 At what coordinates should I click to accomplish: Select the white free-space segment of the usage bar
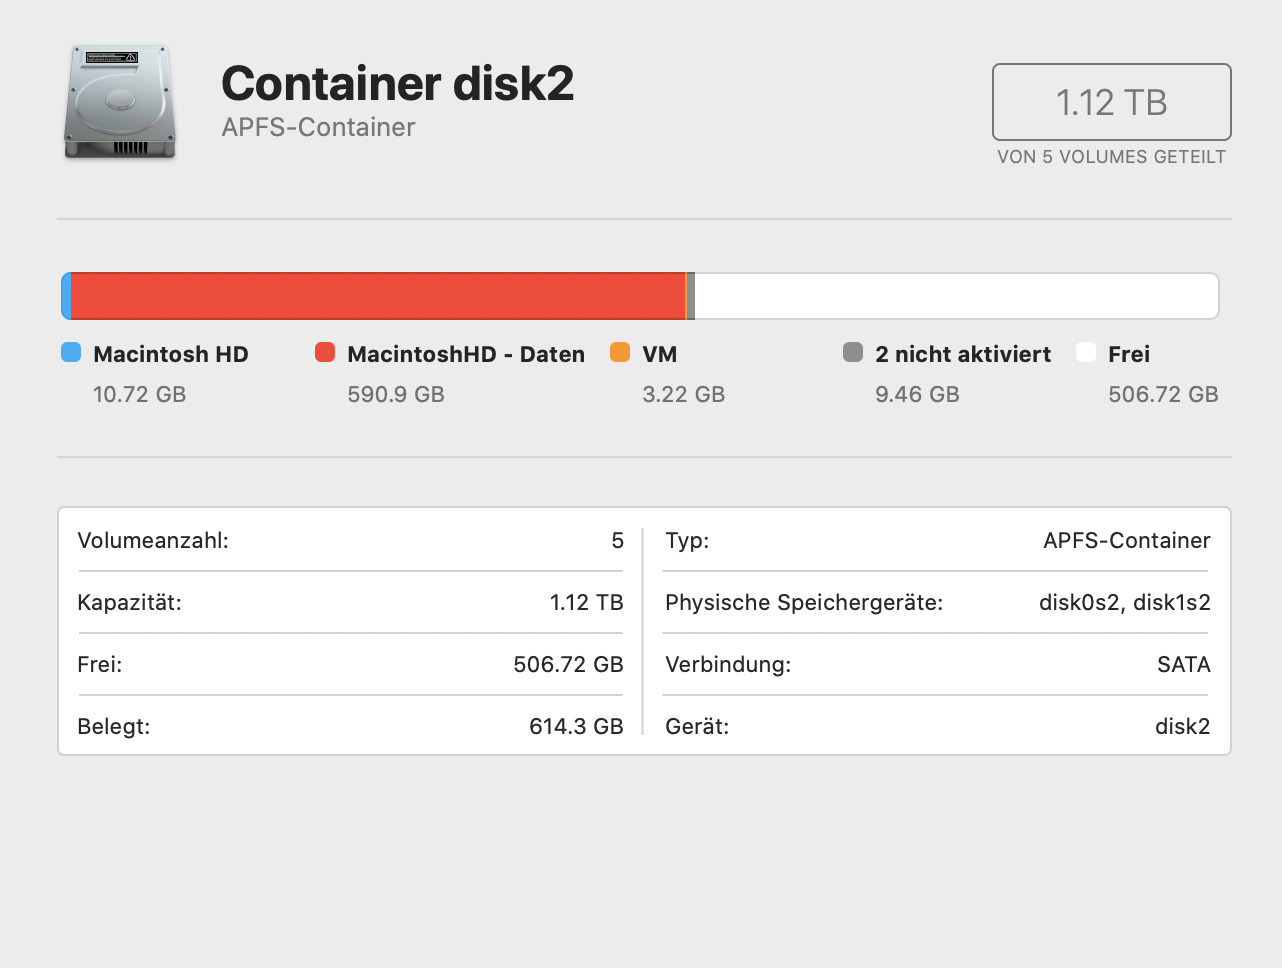(955, 296)
